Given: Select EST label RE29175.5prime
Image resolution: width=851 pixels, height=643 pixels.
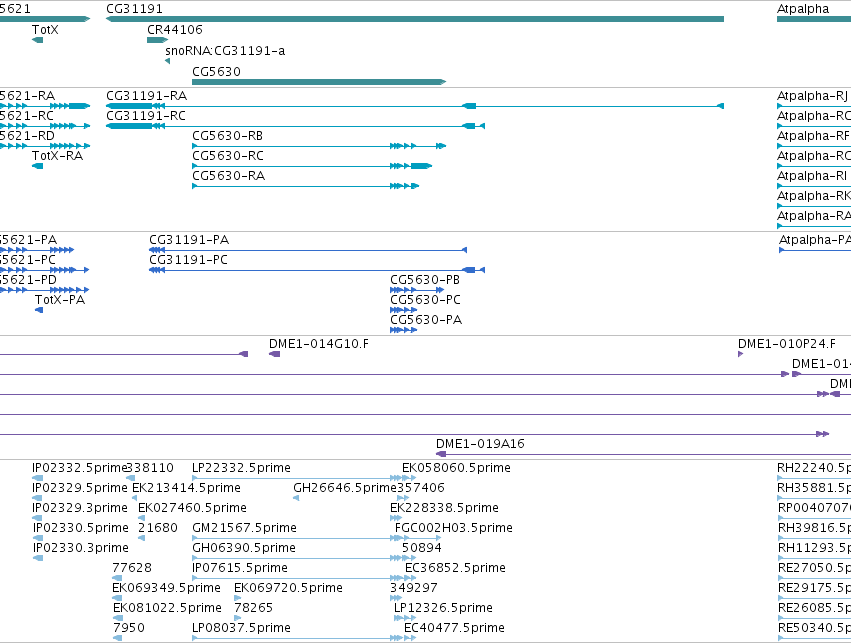Looking at the screenshot, I should click(814, 588).
